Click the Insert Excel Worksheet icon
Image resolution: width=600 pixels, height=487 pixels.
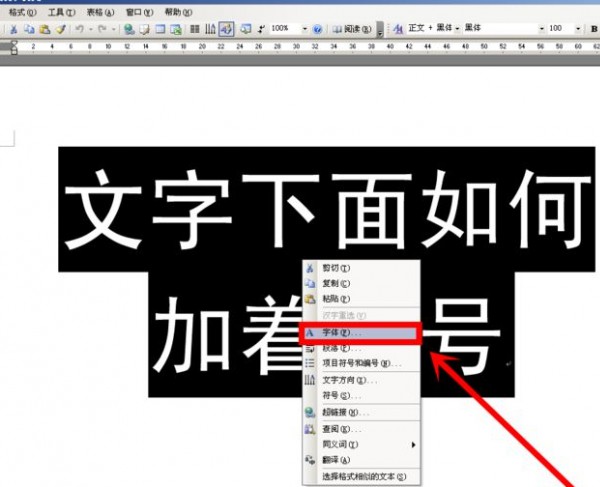tap(176, 29)
